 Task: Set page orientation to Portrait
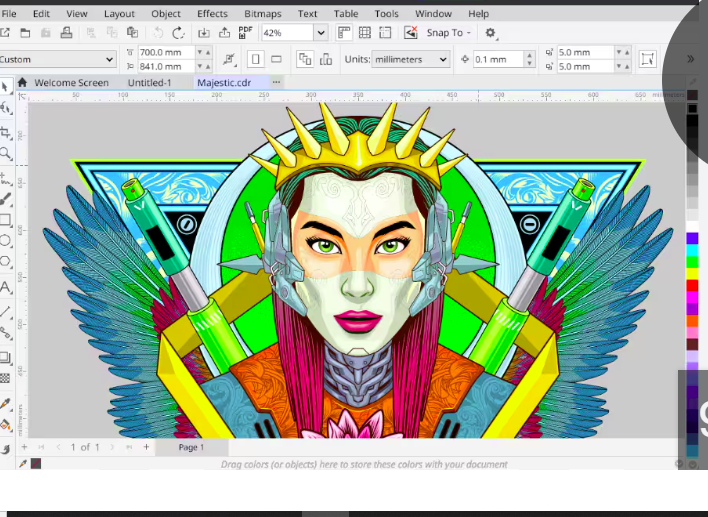pos(256,59)
